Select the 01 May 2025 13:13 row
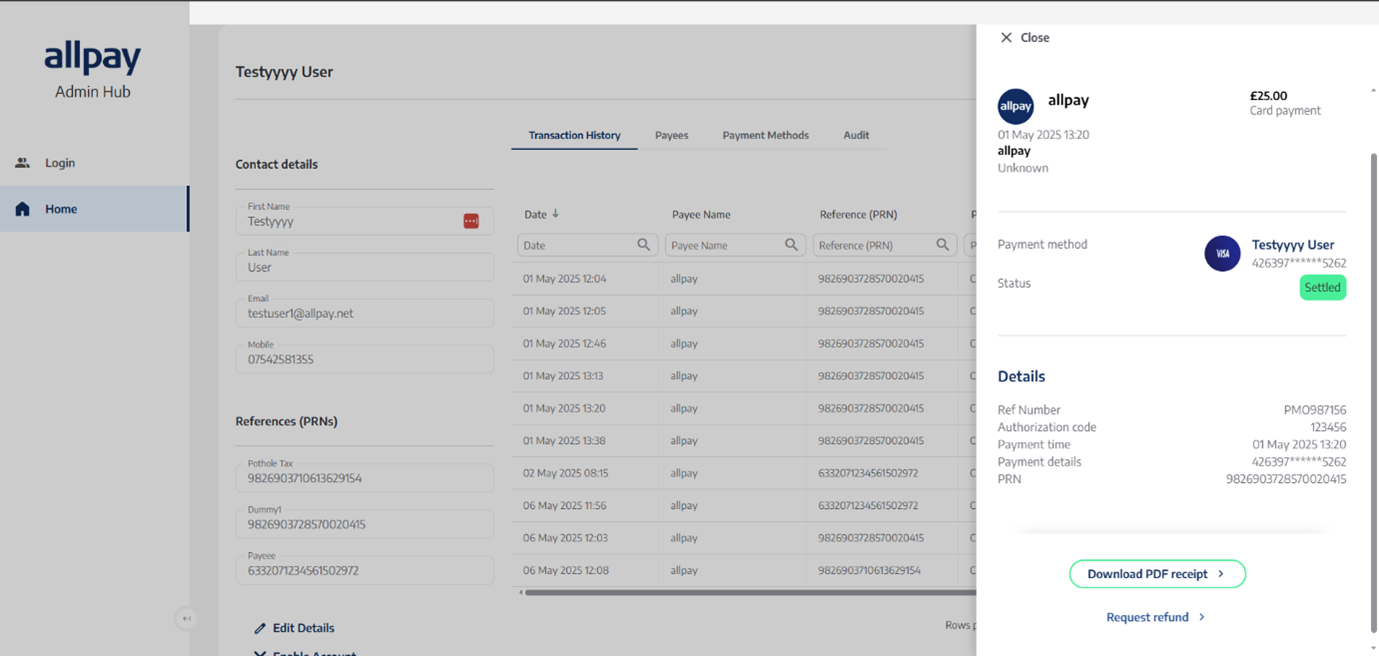 [x=745, y=376]
